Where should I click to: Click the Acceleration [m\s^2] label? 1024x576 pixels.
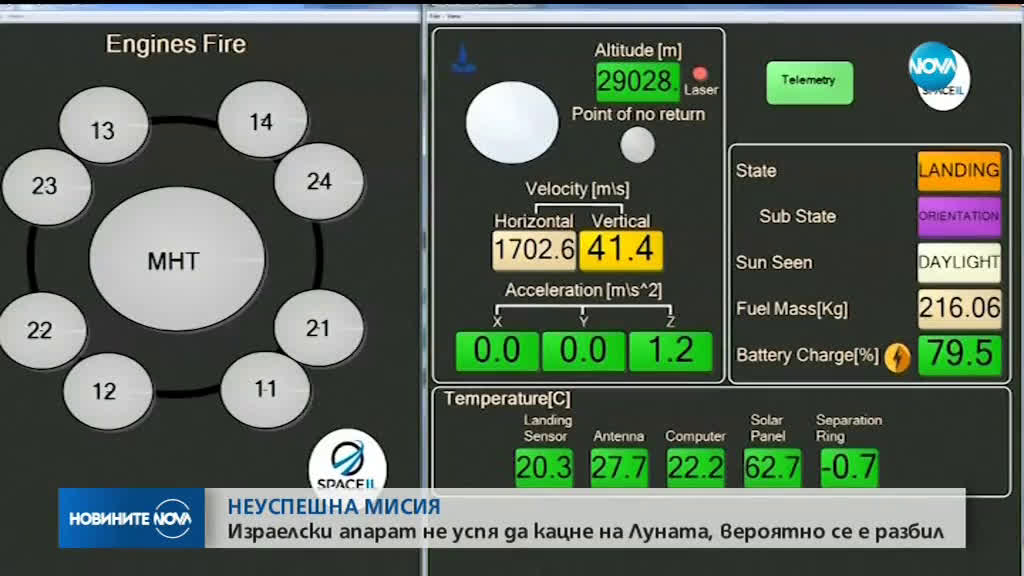[x=583, y=291]
